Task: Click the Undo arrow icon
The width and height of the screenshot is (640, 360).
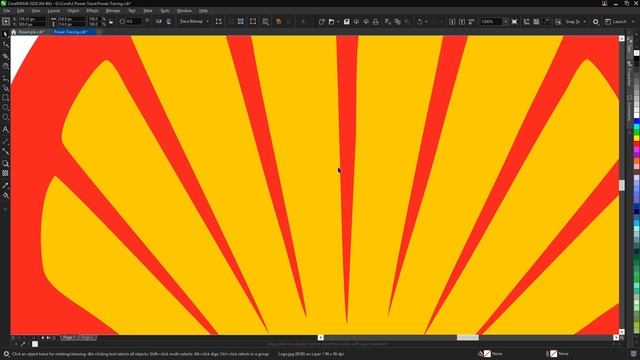Action: click(x=419, y=21)
